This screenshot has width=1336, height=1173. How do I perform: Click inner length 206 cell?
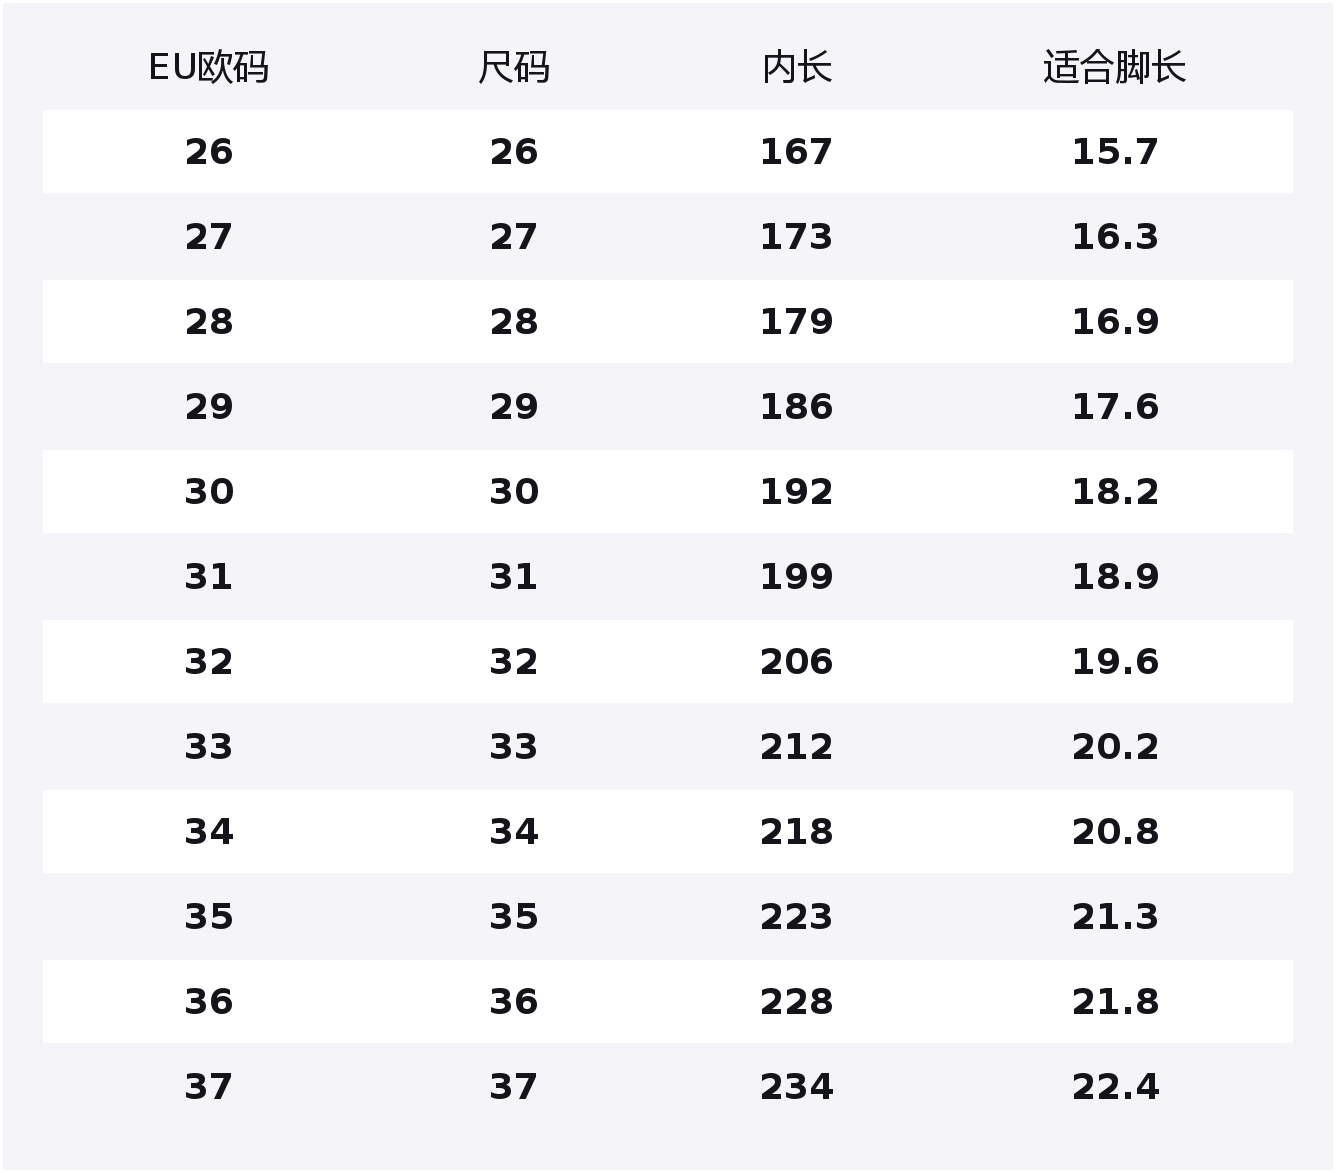pyautogui.click(x=796, y=662)
